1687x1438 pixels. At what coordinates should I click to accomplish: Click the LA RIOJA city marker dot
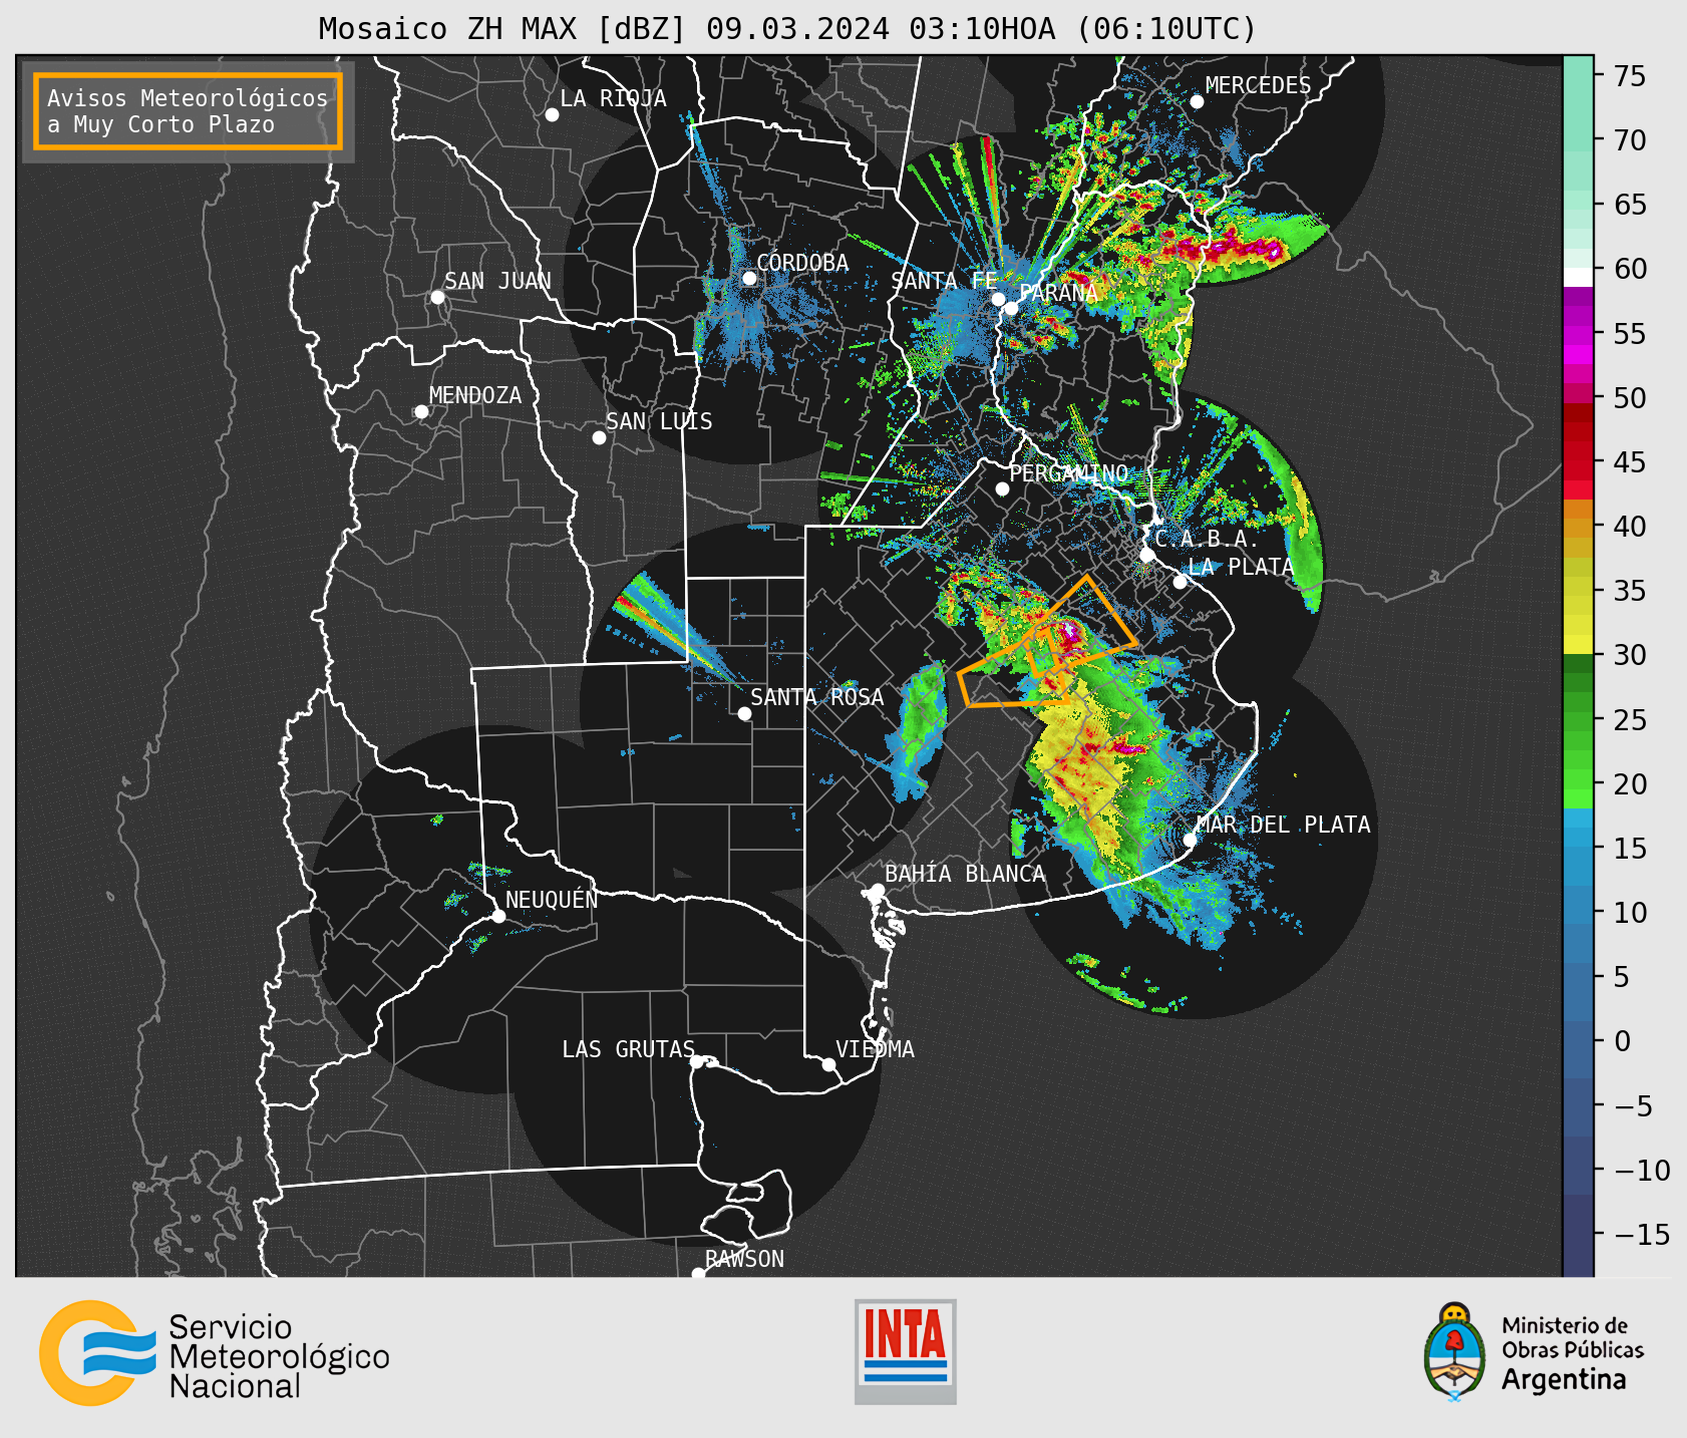552,115
